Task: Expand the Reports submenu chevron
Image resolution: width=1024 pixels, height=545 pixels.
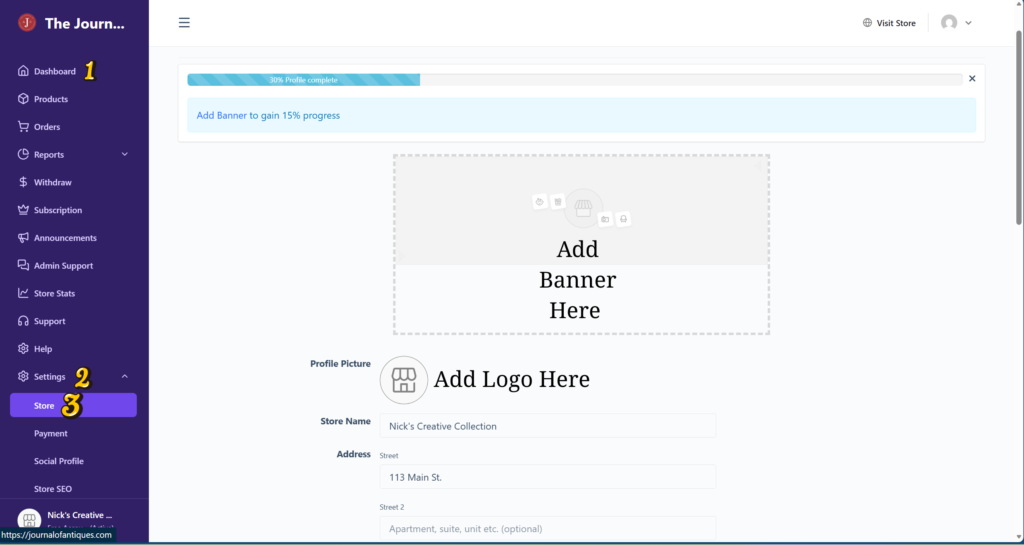Action: pos(125,155)
